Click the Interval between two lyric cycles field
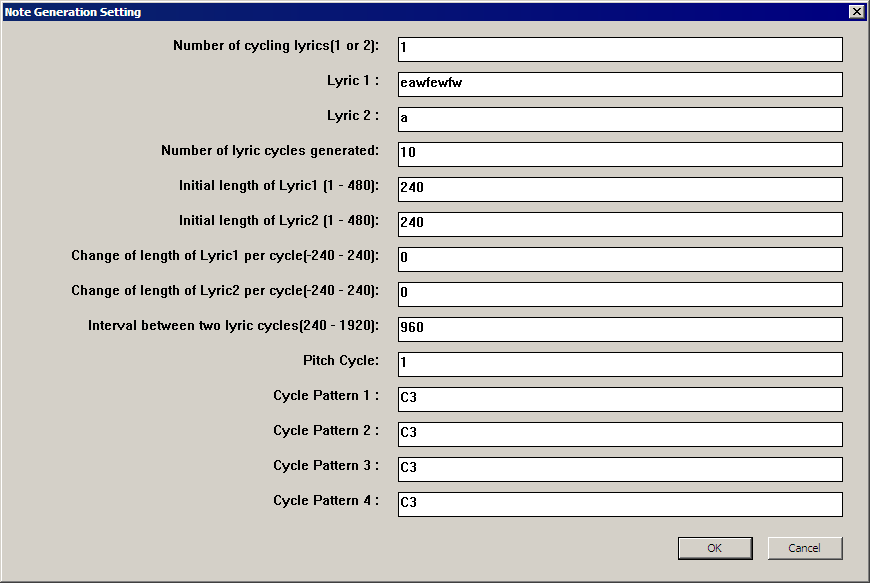The width and height of the screenshot is (870, 583). point(620,329)
